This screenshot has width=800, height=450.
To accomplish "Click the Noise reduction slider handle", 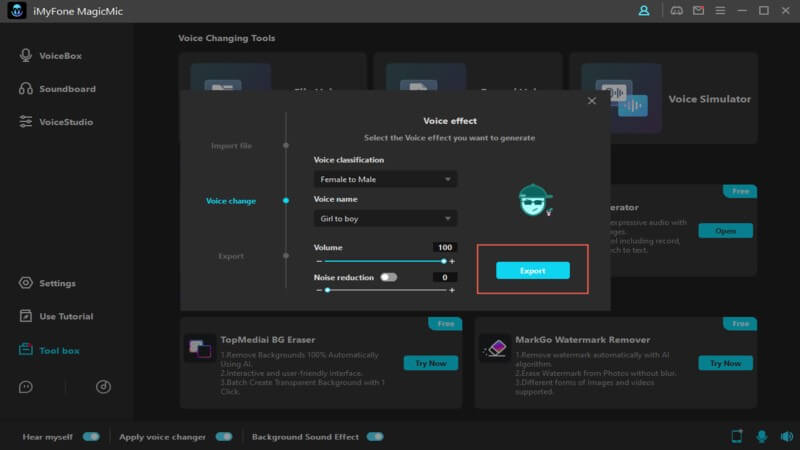I will click(328, 290).
